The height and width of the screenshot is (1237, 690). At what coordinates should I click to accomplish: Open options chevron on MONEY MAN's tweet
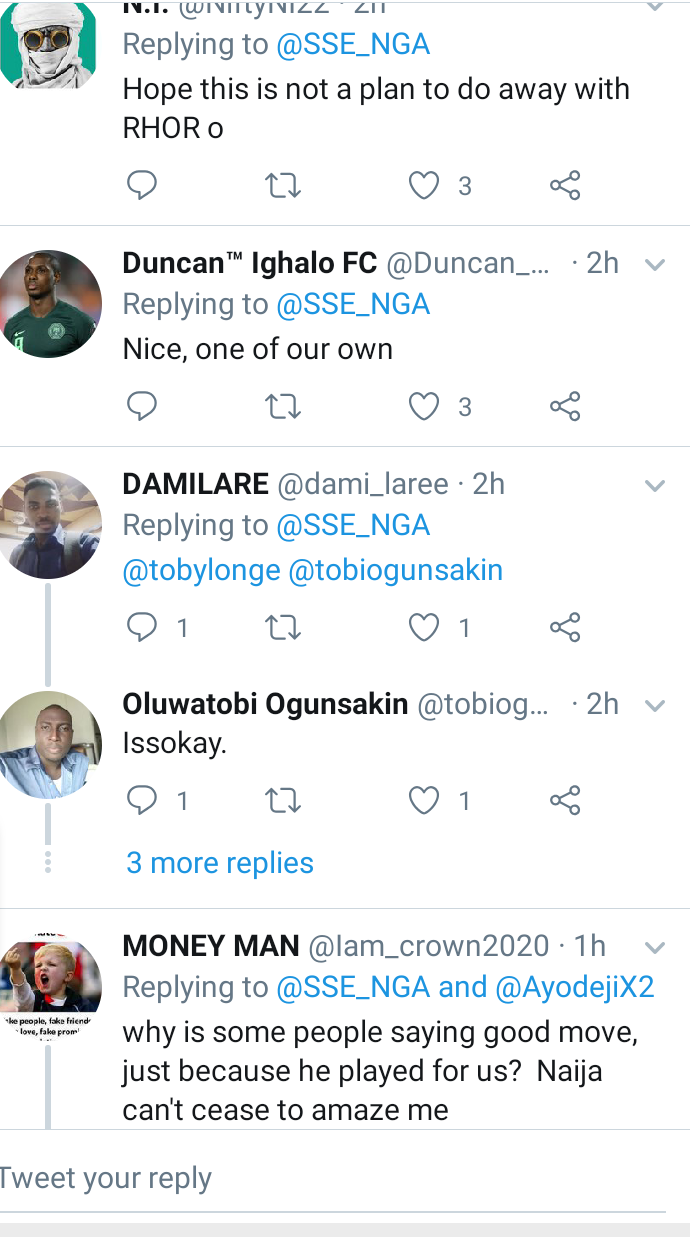655,947
